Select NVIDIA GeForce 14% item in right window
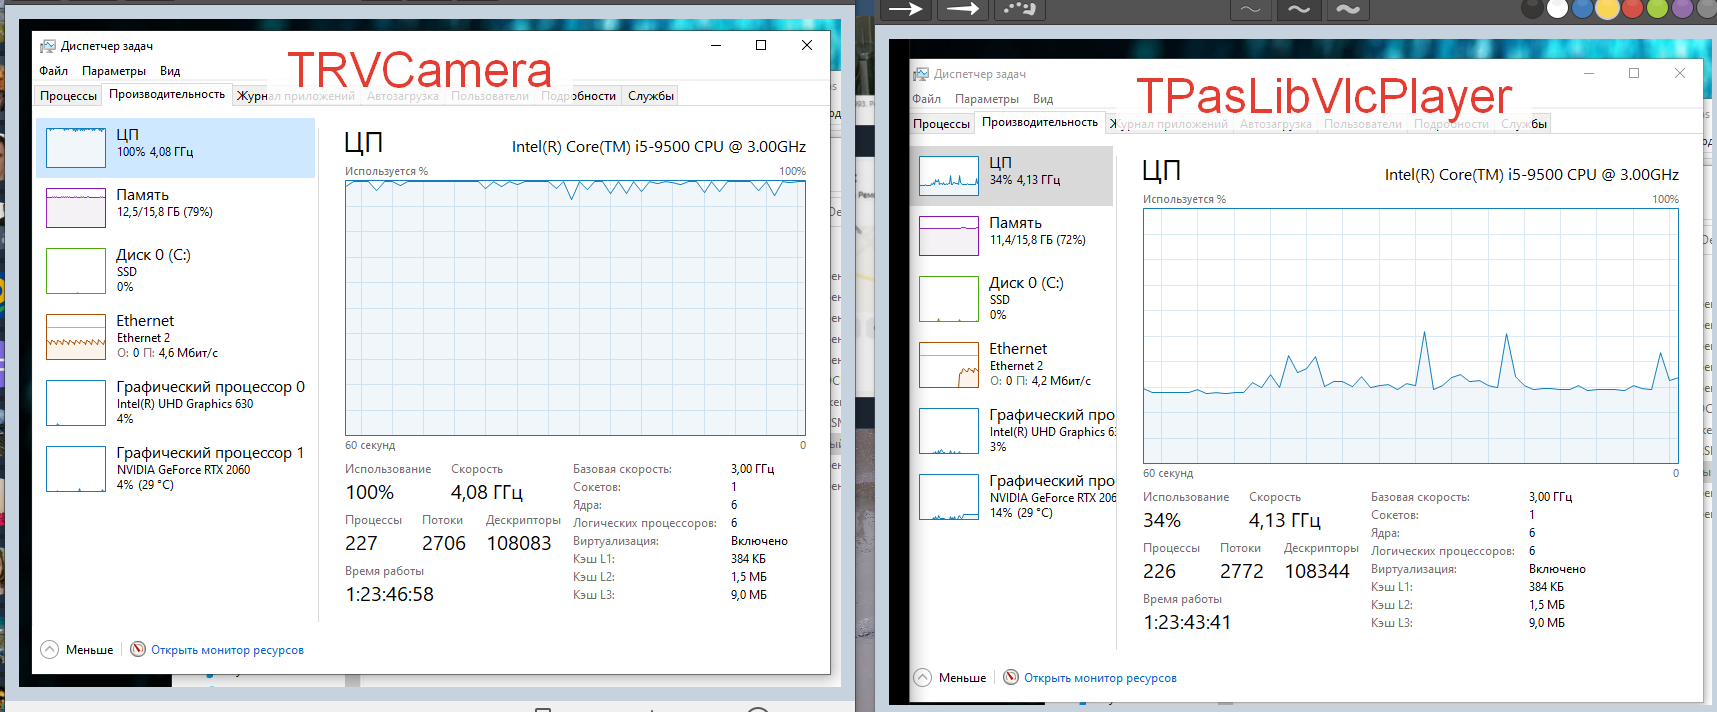Viewport: 1717px width, 712px height. pos(1011,497)
